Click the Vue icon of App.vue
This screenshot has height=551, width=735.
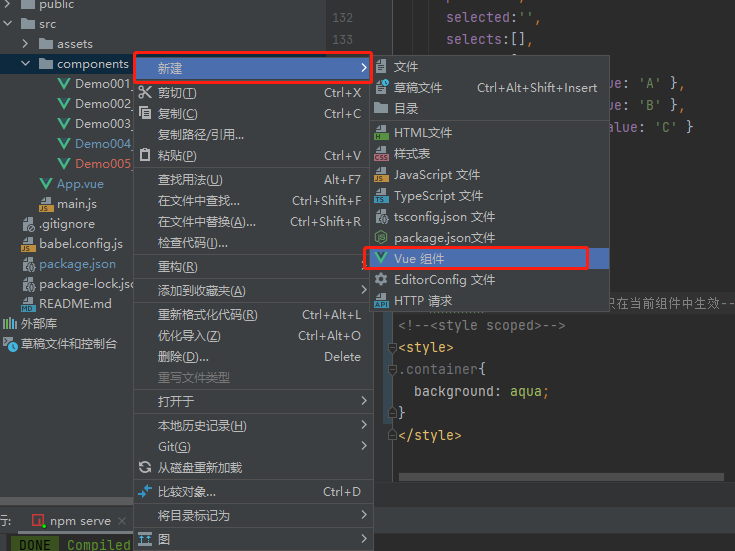click(45, 183)
